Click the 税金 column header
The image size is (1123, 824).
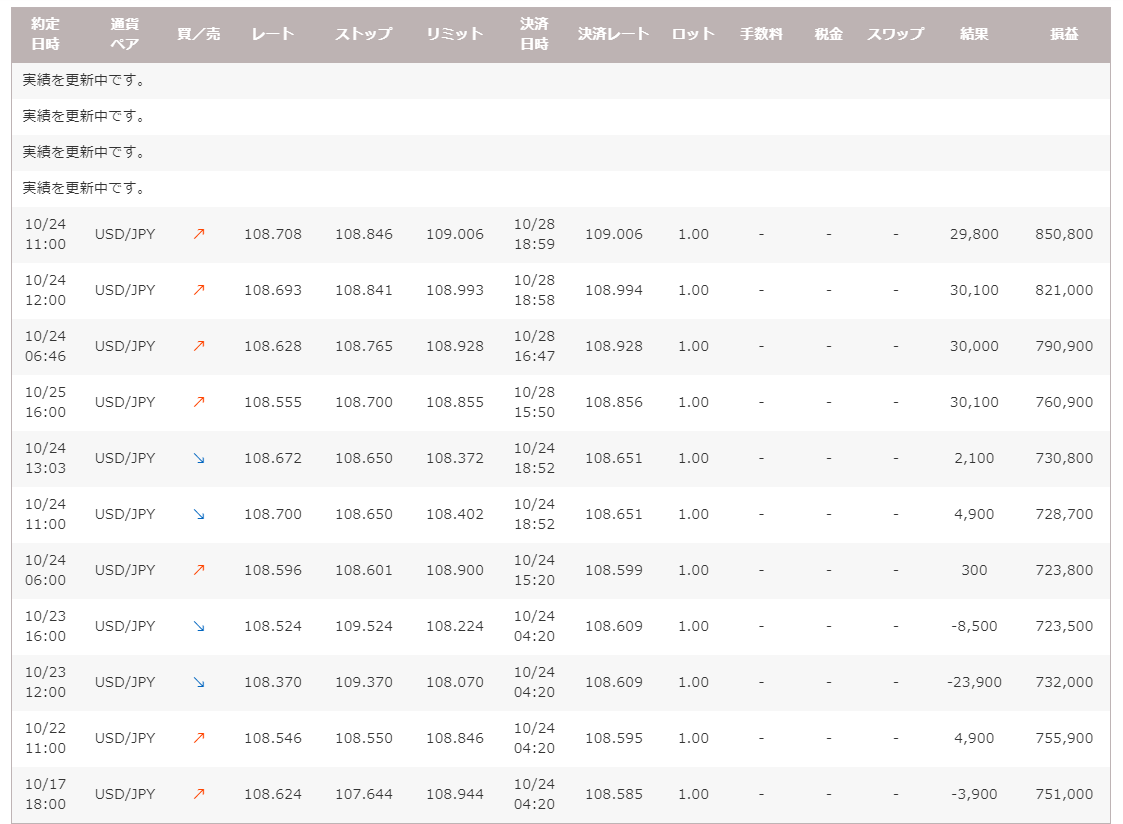tap(829, 34)
